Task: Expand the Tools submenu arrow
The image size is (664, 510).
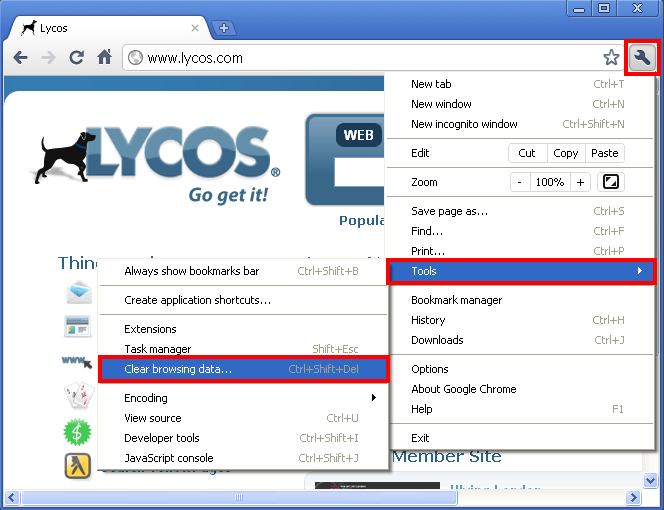Action: [639, 271]
